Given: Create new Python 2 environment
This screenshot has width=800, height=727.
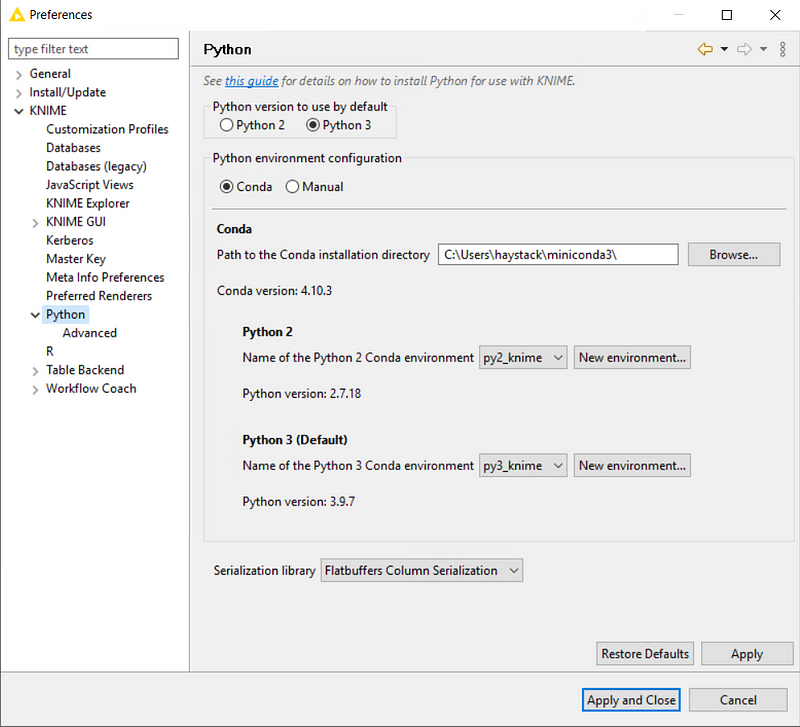Looking at the screenshot, I should pyautogui.click(x=632, y=358).
